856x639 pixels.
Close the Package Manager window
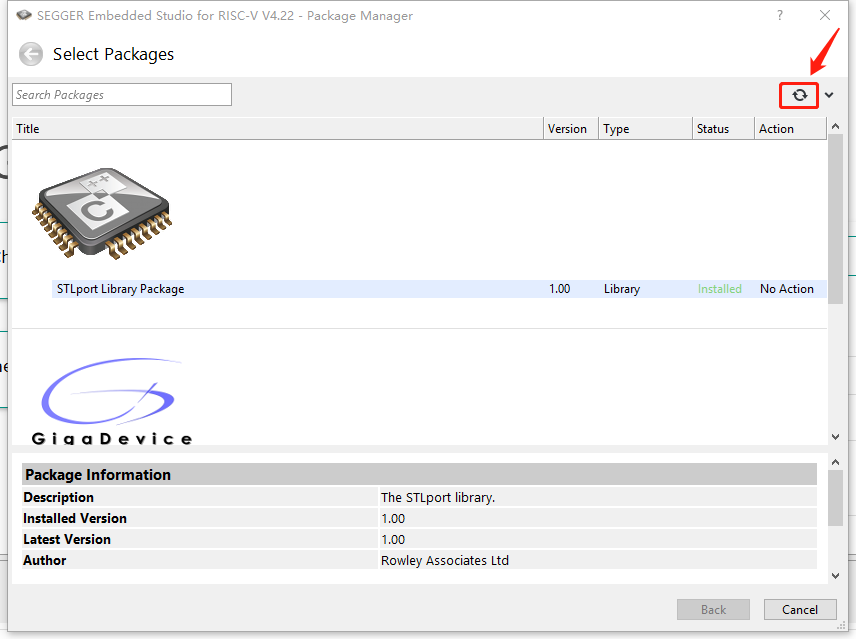[x=825, y=15]
